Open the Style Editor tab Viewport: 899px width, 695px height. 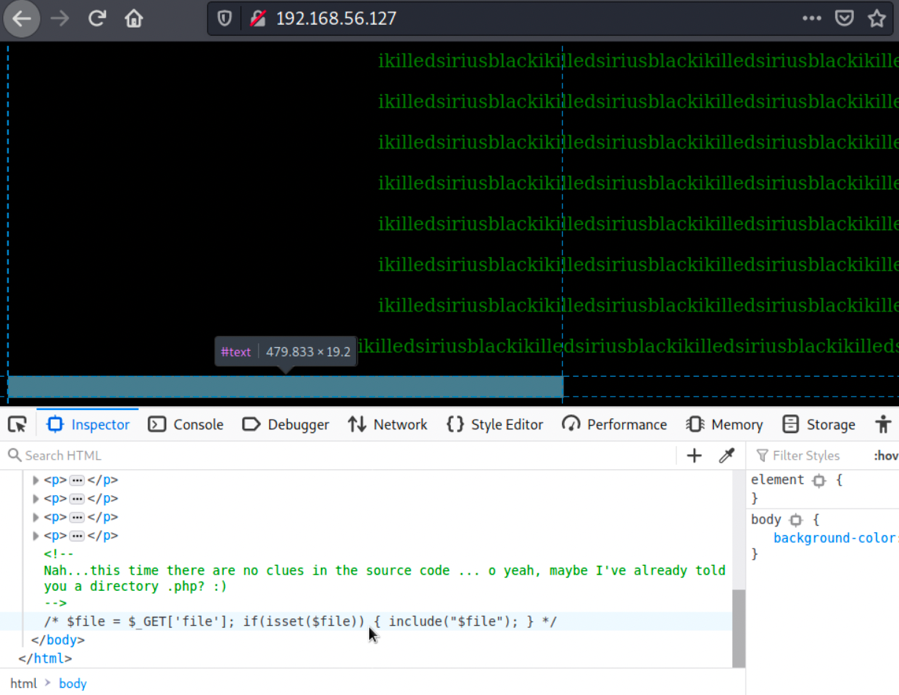494,424
